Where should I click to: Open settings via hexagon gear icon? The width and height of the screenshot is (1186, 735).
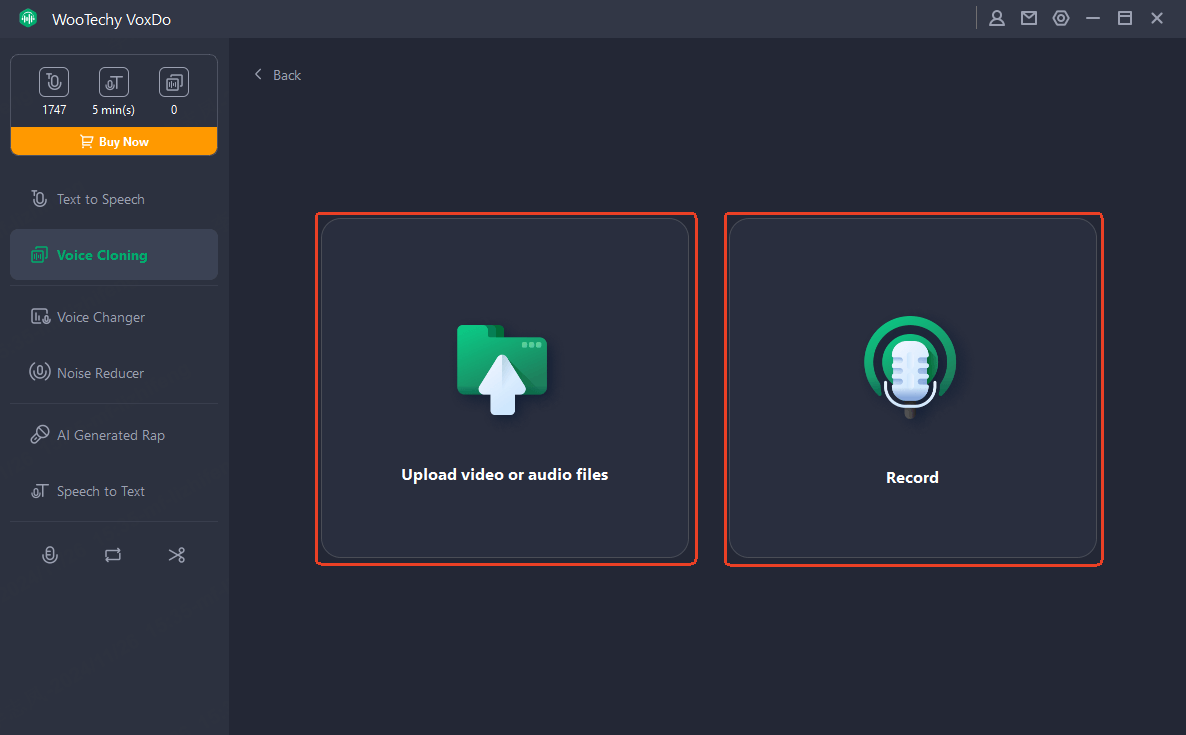[x=1061, y=18]
